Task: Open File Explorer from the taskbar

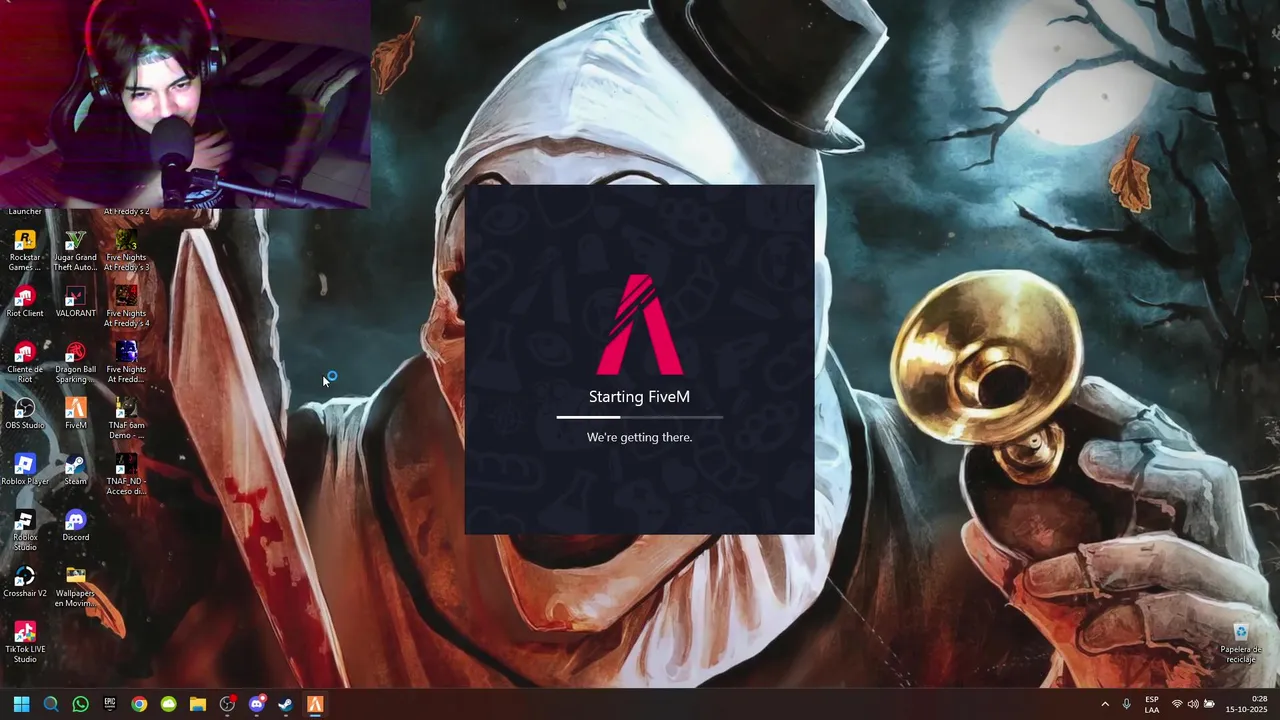Action: coord(198,704)
